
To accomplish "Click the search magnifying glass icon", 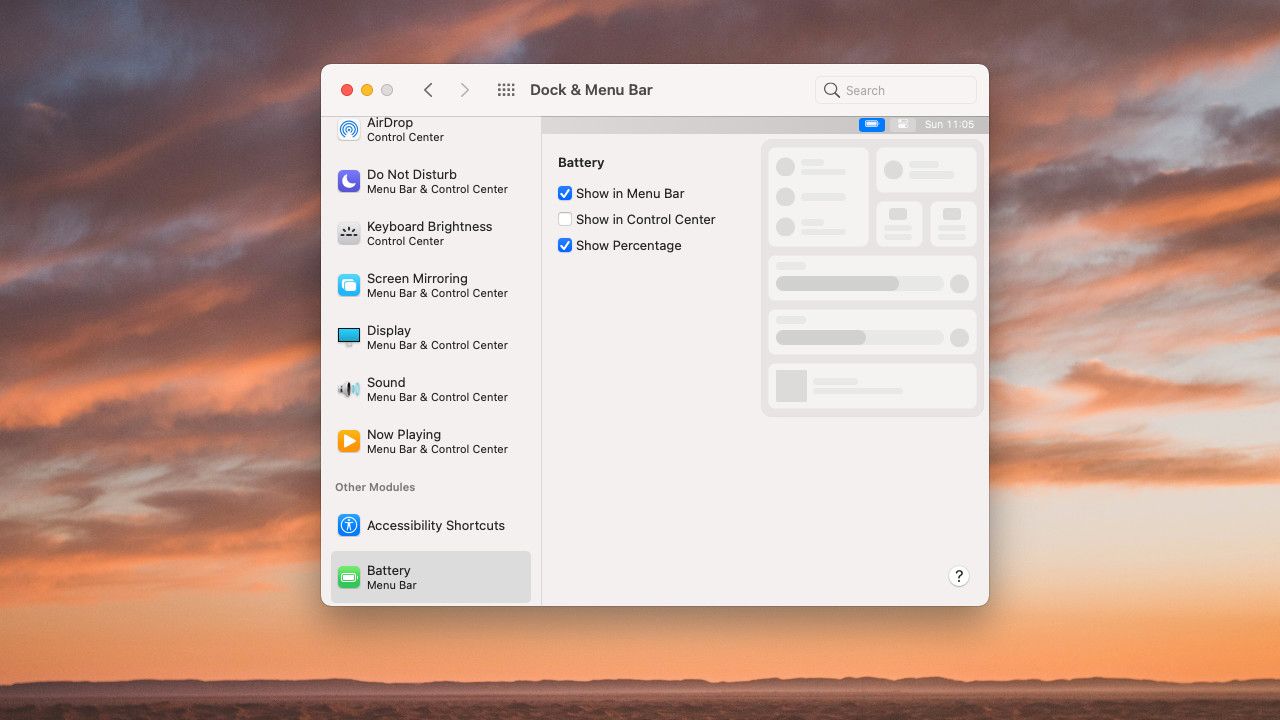I will (831, 90).
